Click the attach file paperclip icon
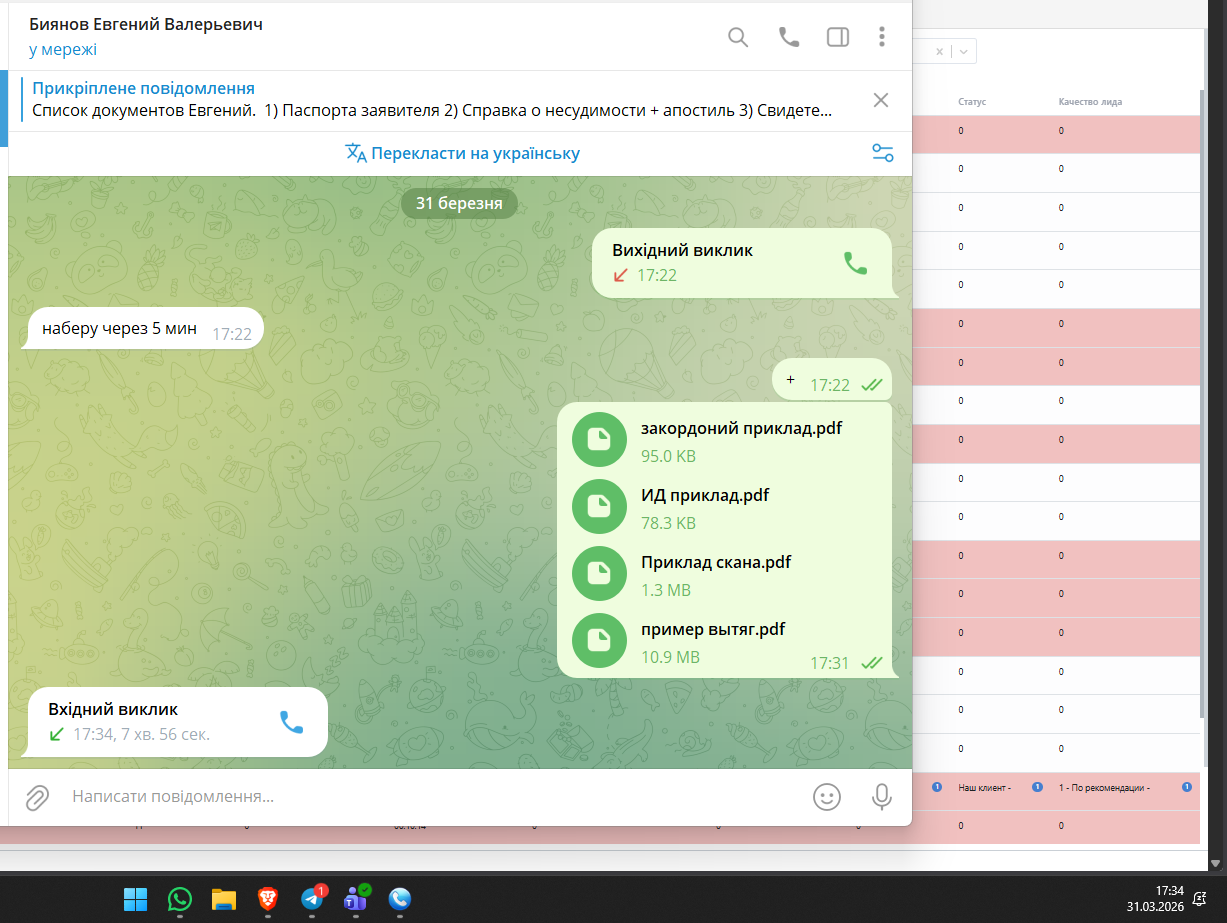The image size is (1227, 923). pos(37,797)
